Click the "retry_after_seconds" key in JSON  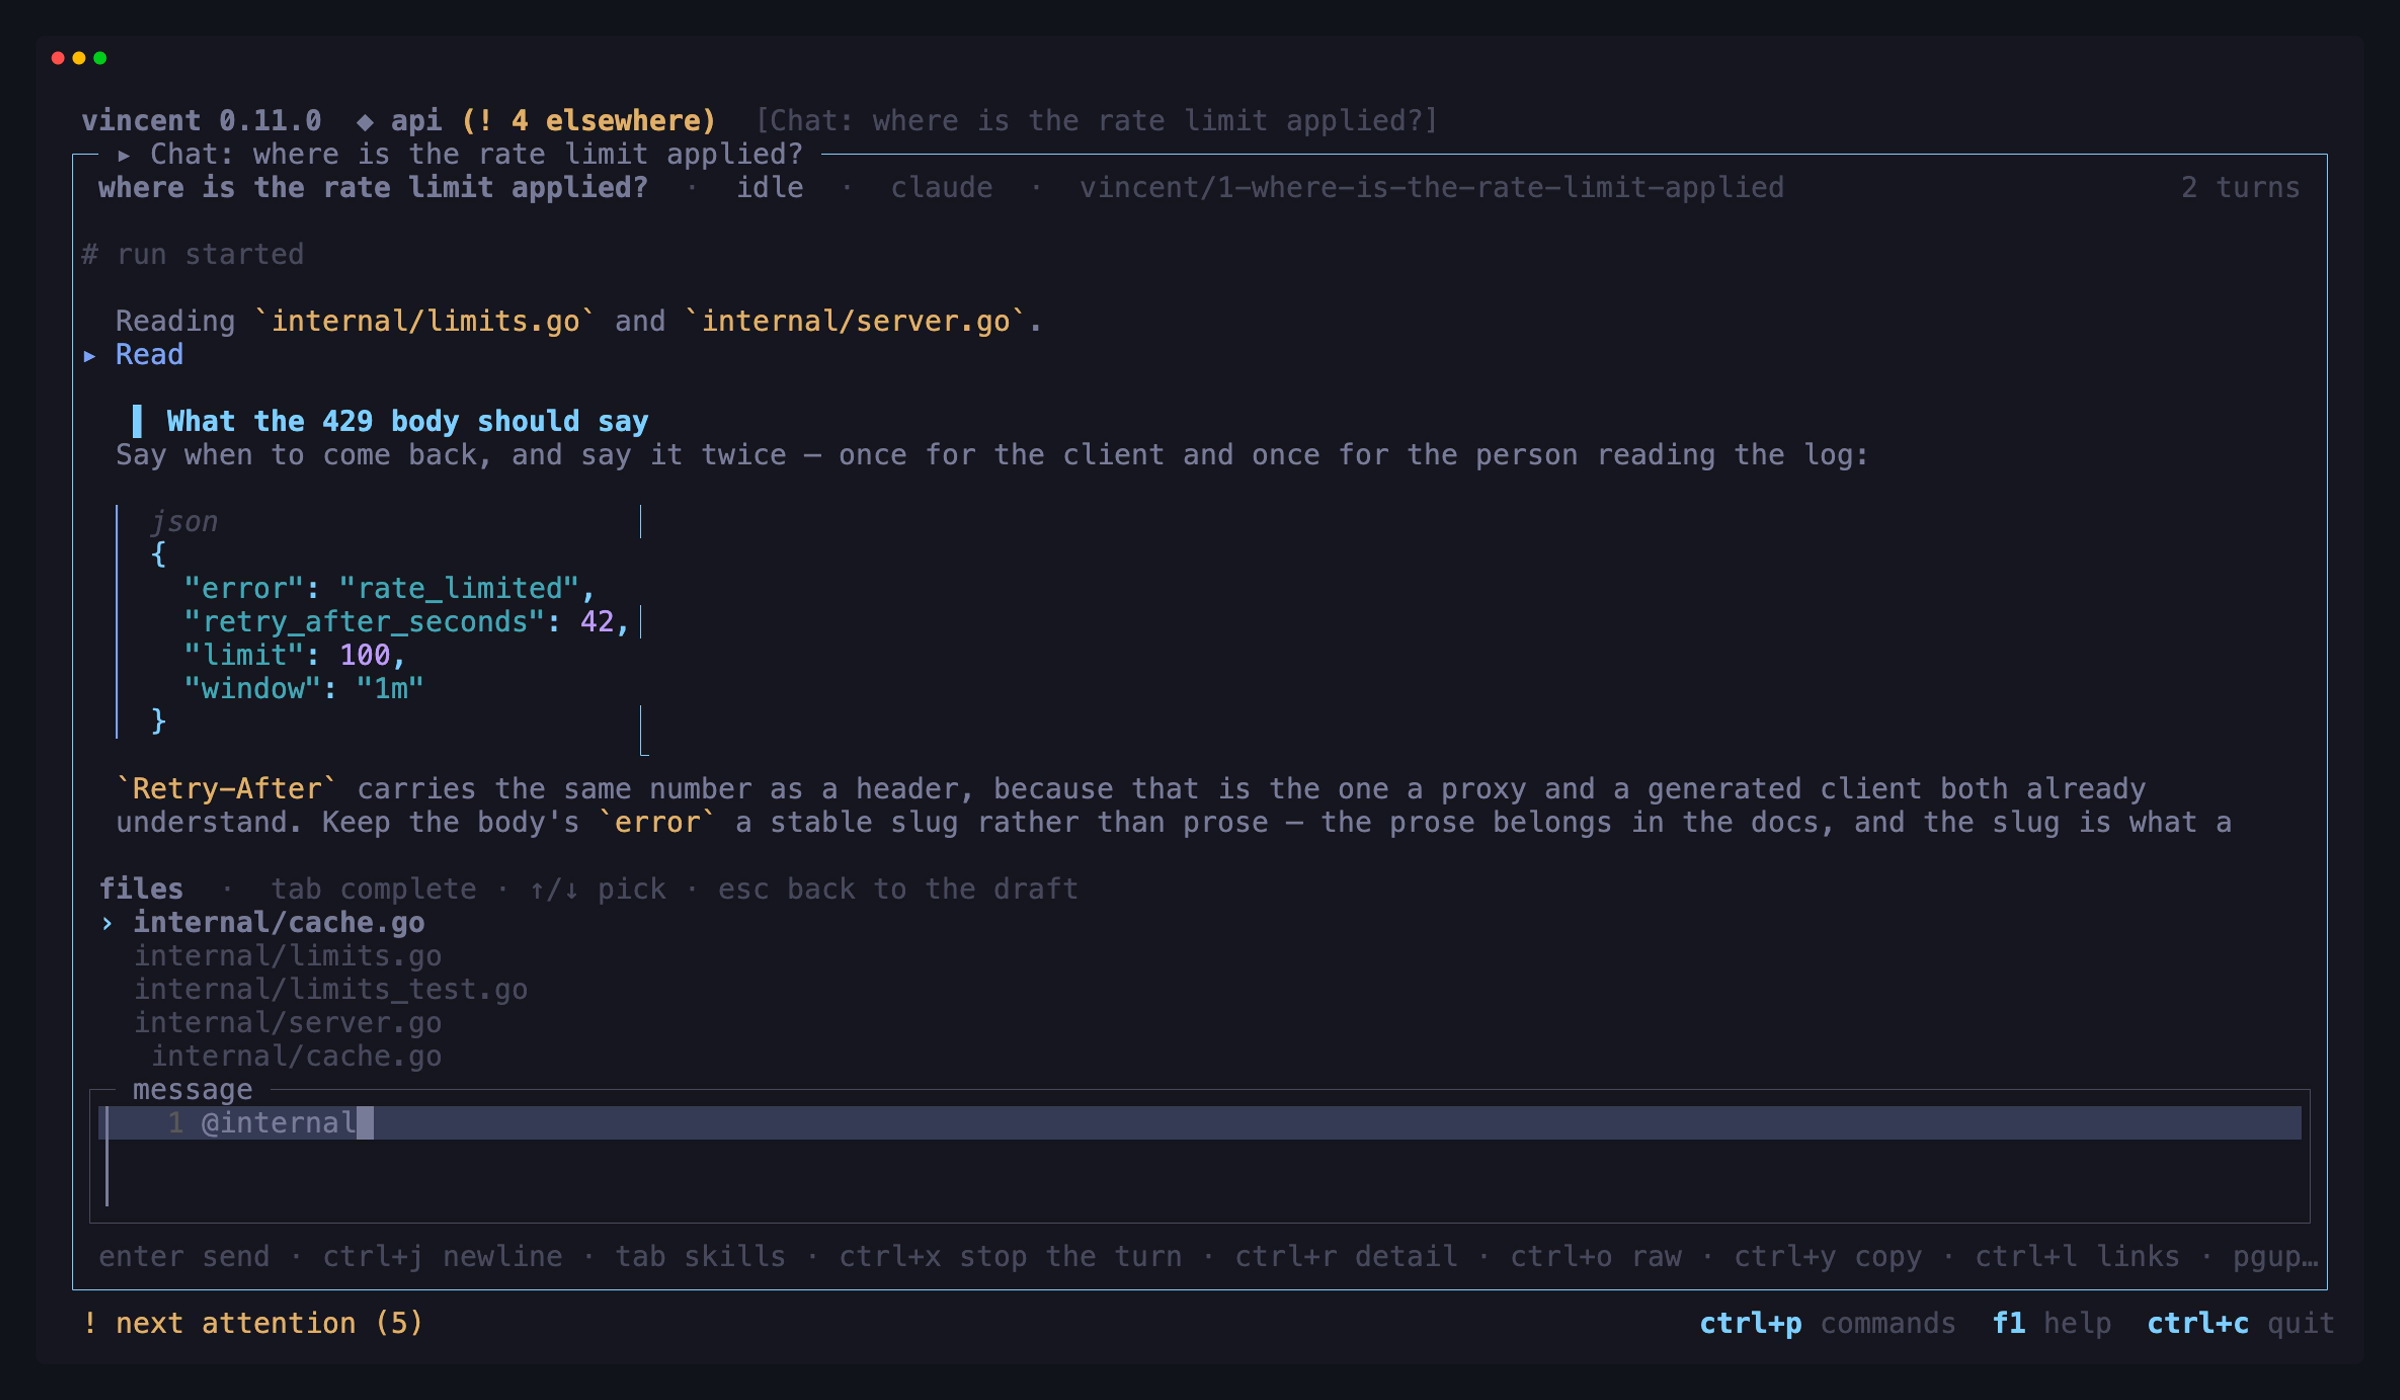[x=364, y=622]
